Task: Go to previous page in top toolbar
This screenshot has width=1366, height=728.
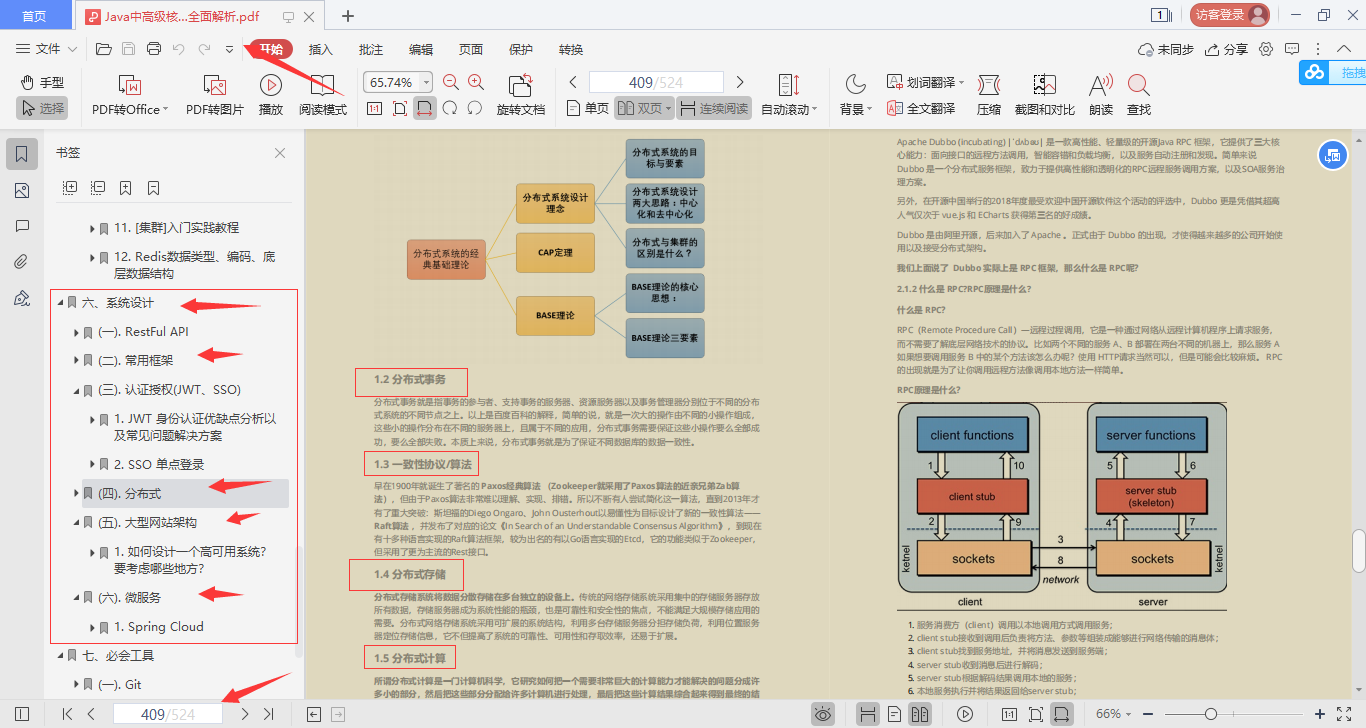Action: pos(573,82)
